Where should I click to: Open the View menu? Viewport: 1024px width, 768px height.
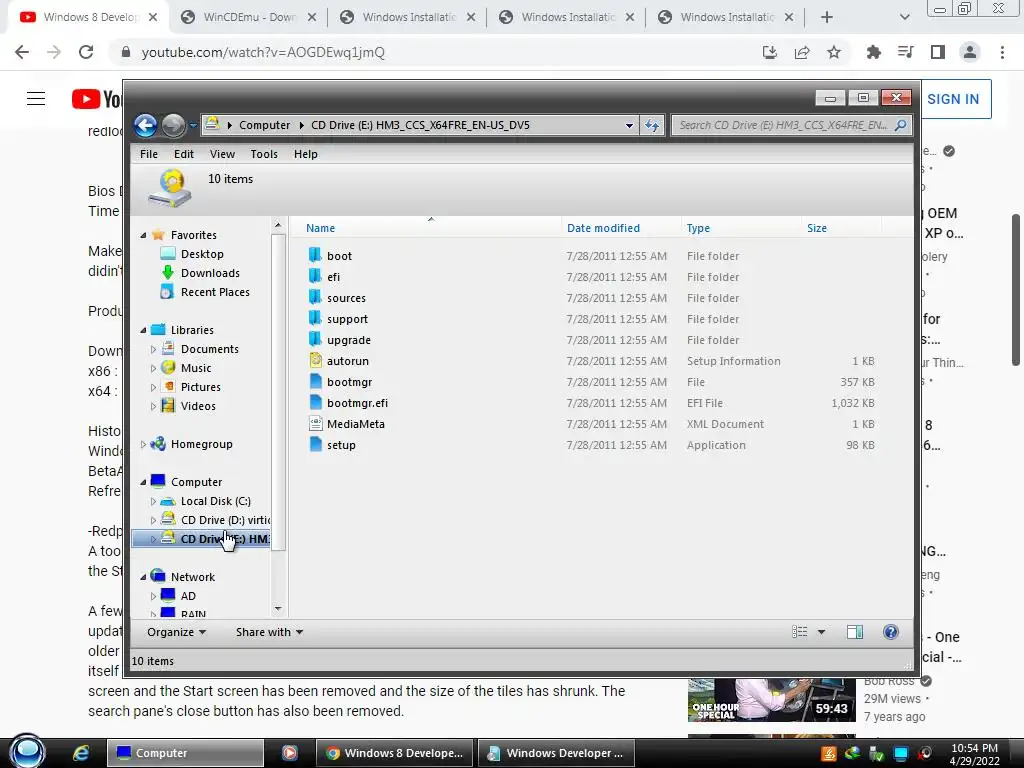pyautogui.click(x=222, y=154)
